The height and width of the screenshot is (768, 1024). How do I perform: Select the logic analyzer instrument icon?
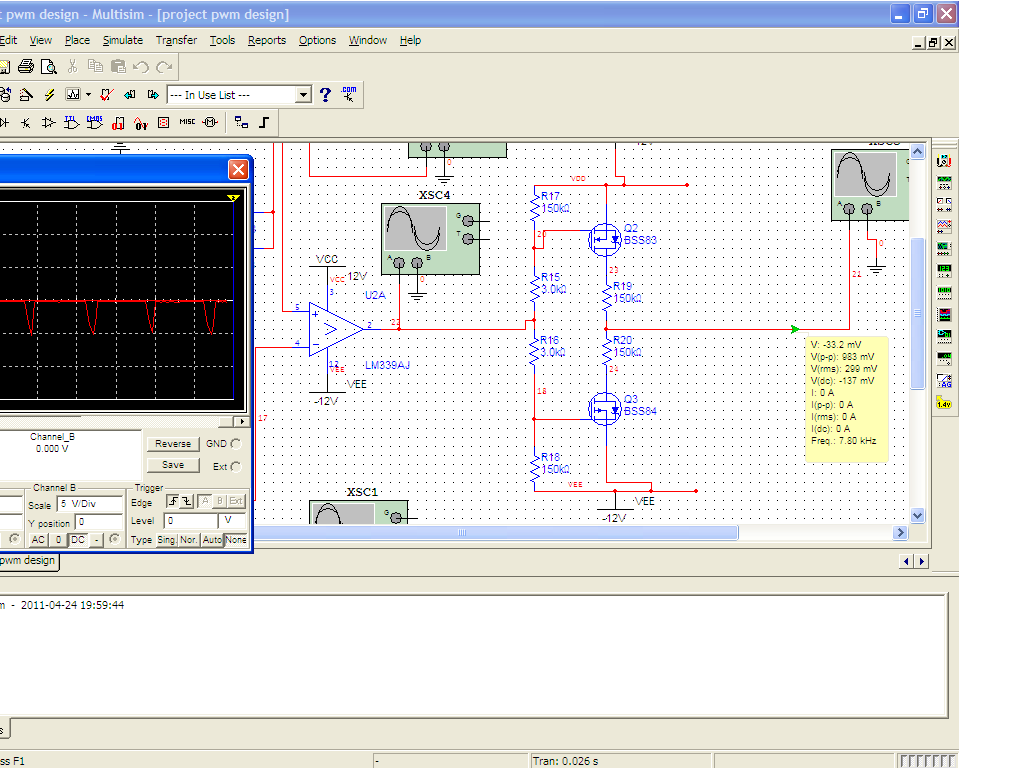(x=944, y=315)
